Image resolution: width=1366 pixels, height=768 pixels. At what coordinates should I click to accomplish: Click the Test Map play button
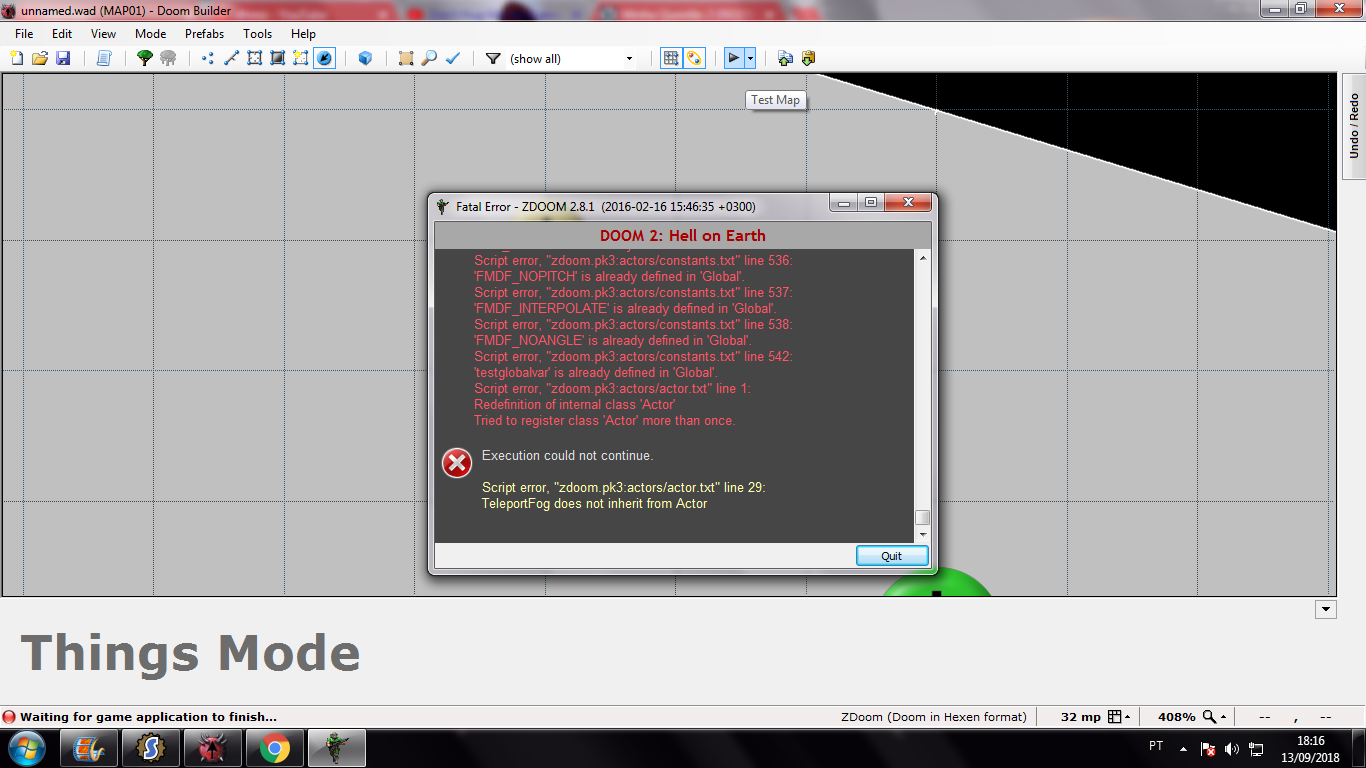coord(734,58)
